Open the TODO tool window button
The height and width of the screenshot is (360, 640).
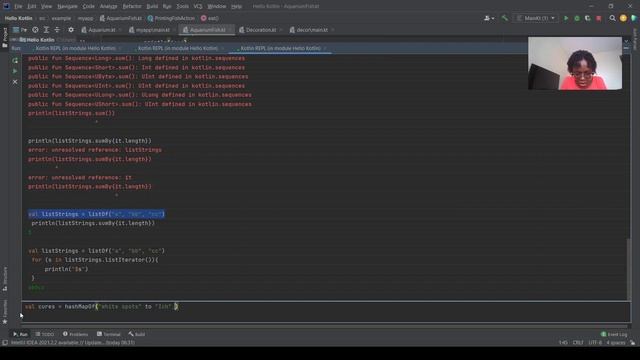(x=44, y=334)
